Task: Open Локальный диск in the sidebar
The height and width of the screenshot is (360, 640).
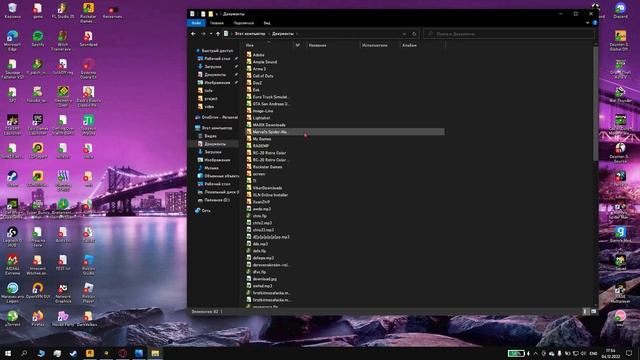Action: coord(218,192)
